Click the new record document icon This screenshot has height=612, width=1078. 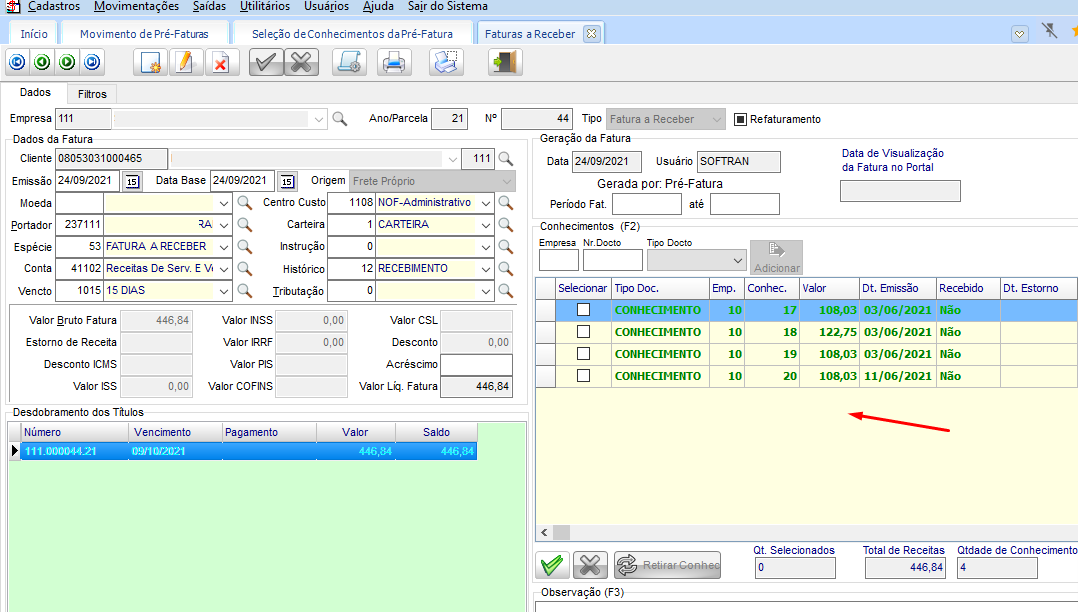point(151,63)
